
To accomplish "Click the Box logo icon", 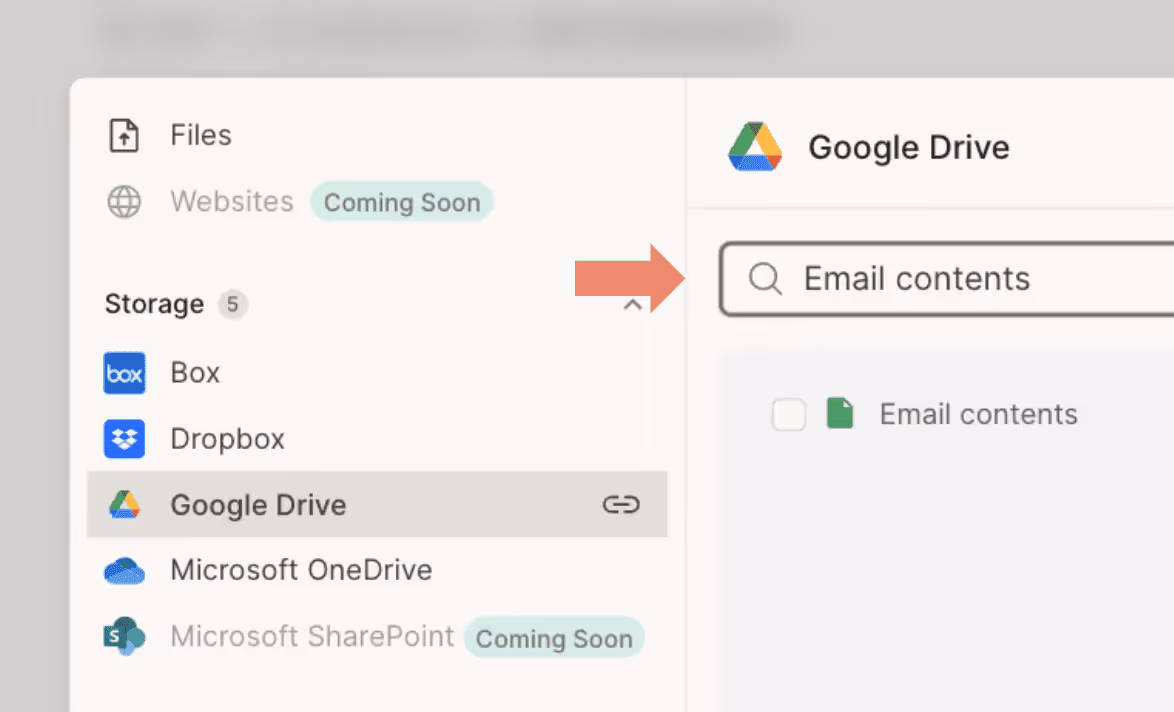I will click(124, 373).
